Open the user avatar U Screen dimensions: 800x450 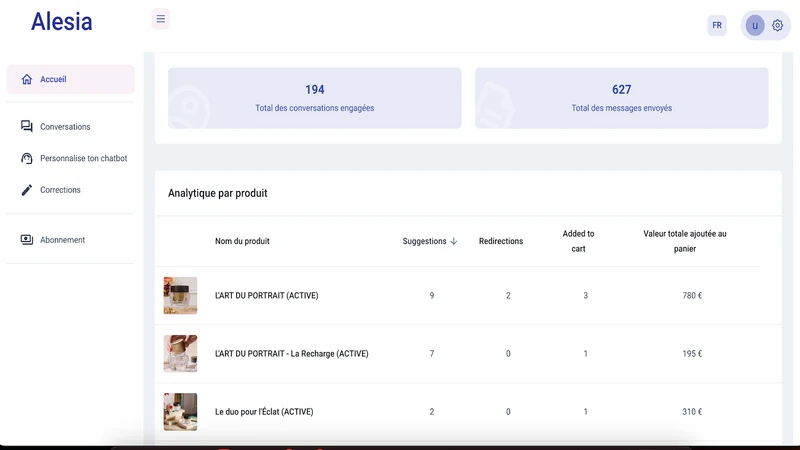pyautogui.click(x=755, y=26)
